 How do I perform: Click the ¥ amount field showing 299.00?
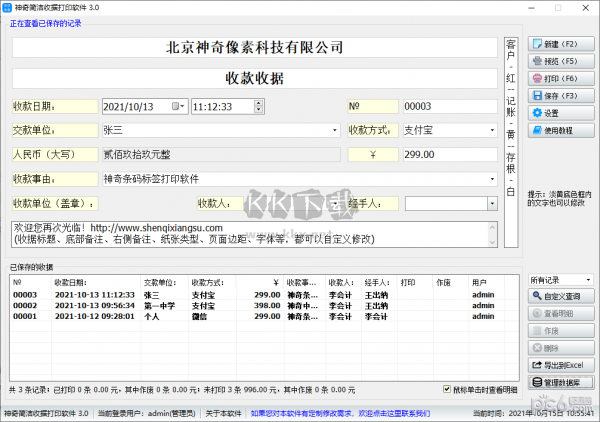[x=448, y=154]
